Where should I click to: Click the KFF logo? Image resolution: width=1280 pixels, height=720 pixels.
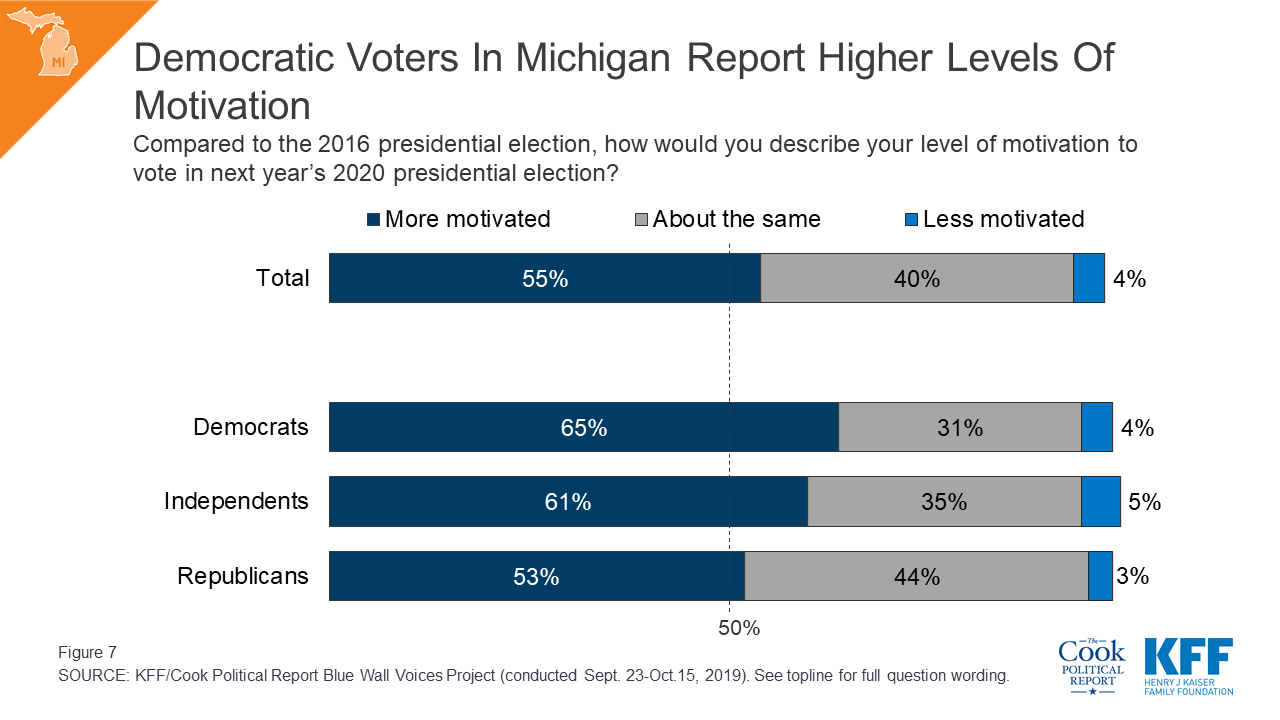pos(1188,666)
